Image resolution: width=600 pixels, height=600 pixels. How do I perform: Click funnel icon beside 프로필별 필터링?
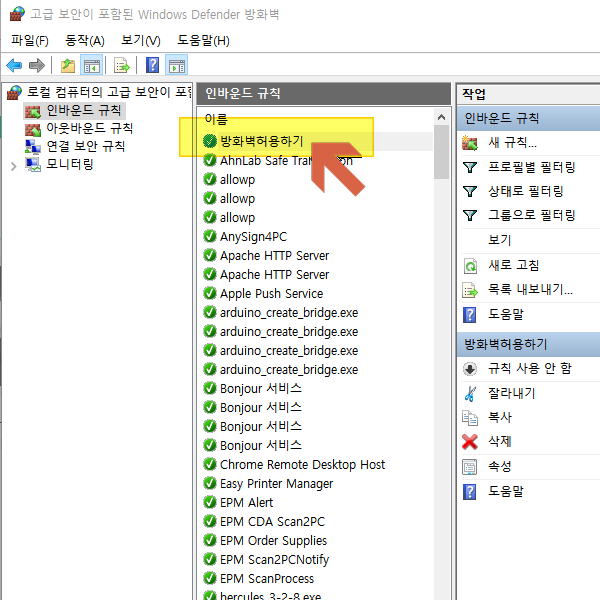470,167
